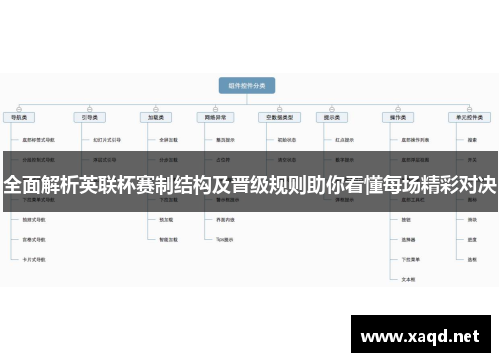Click the 底部操作列表 leaf under 操作类
Screen dimensions: 500x362
point(415,140)
